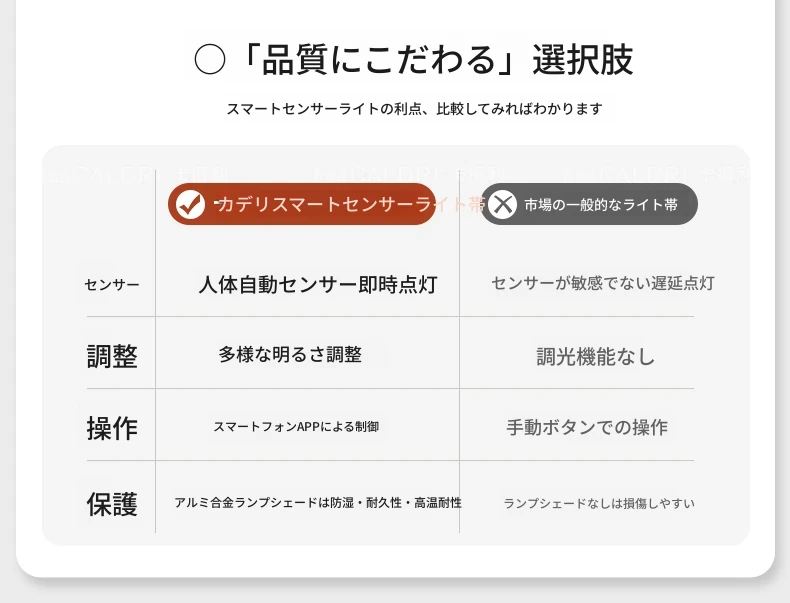
Task: Click the スマートフォンAPPによる制御 cell
Action: [296, 427]
